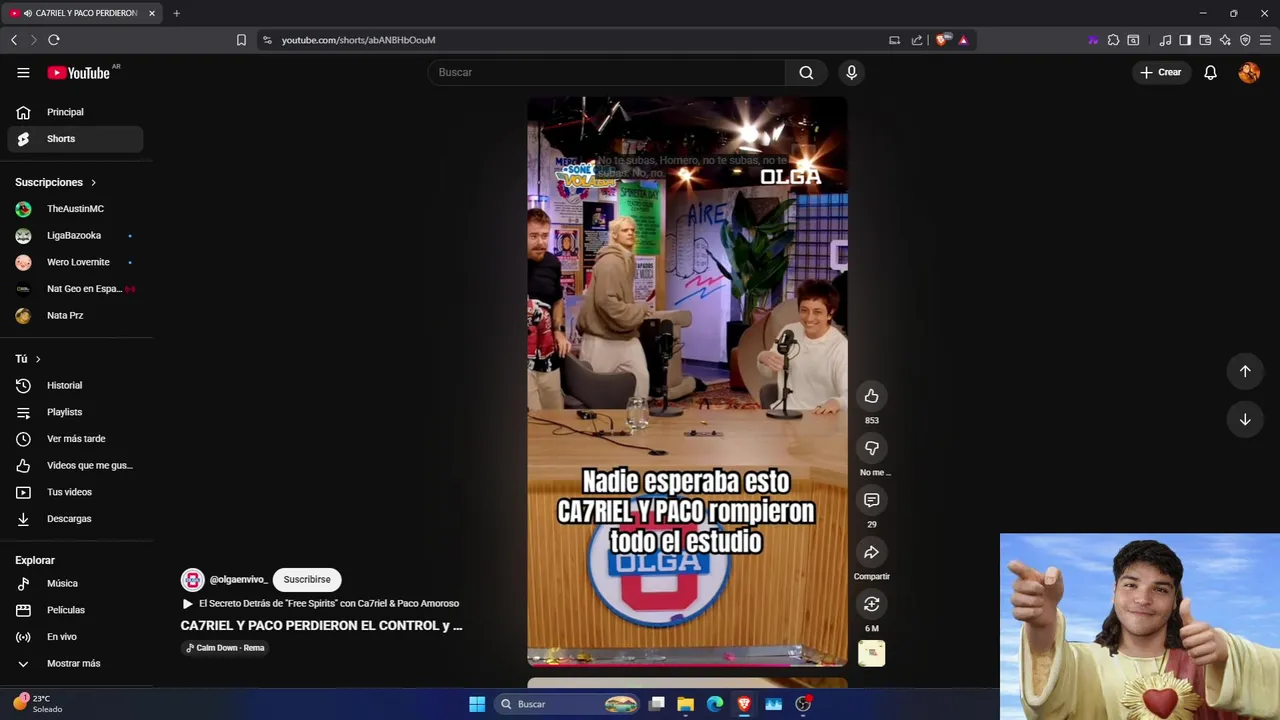Open Nata Prz subscription channel
This screenshot has height=720, width=1280.
pyautogui.click(x=75, y=315)
